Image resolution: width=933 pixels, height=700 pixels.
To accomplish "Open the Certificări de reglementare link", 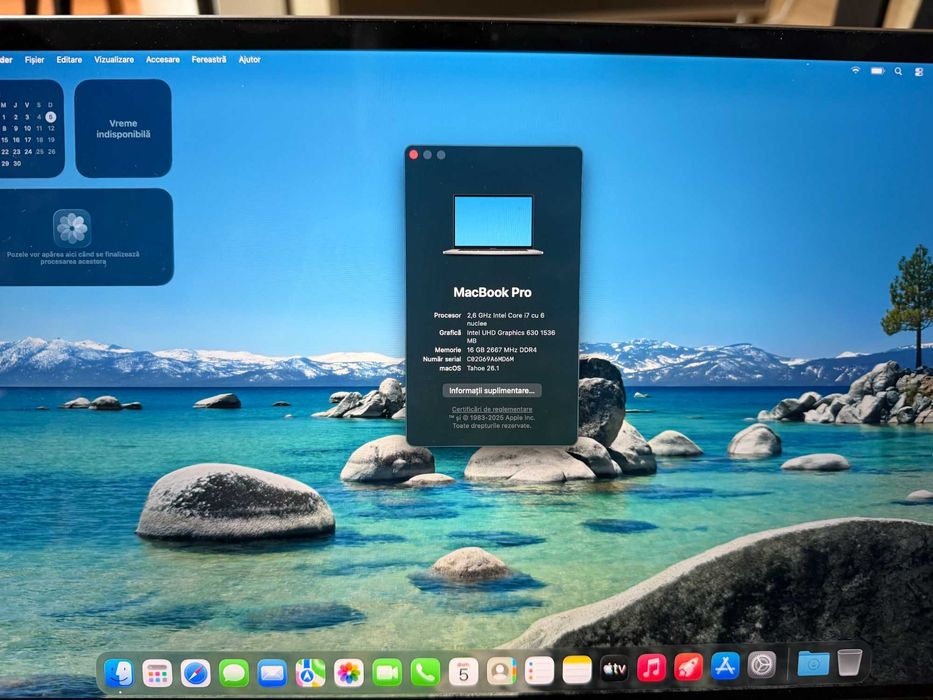I will coord(491,410).
